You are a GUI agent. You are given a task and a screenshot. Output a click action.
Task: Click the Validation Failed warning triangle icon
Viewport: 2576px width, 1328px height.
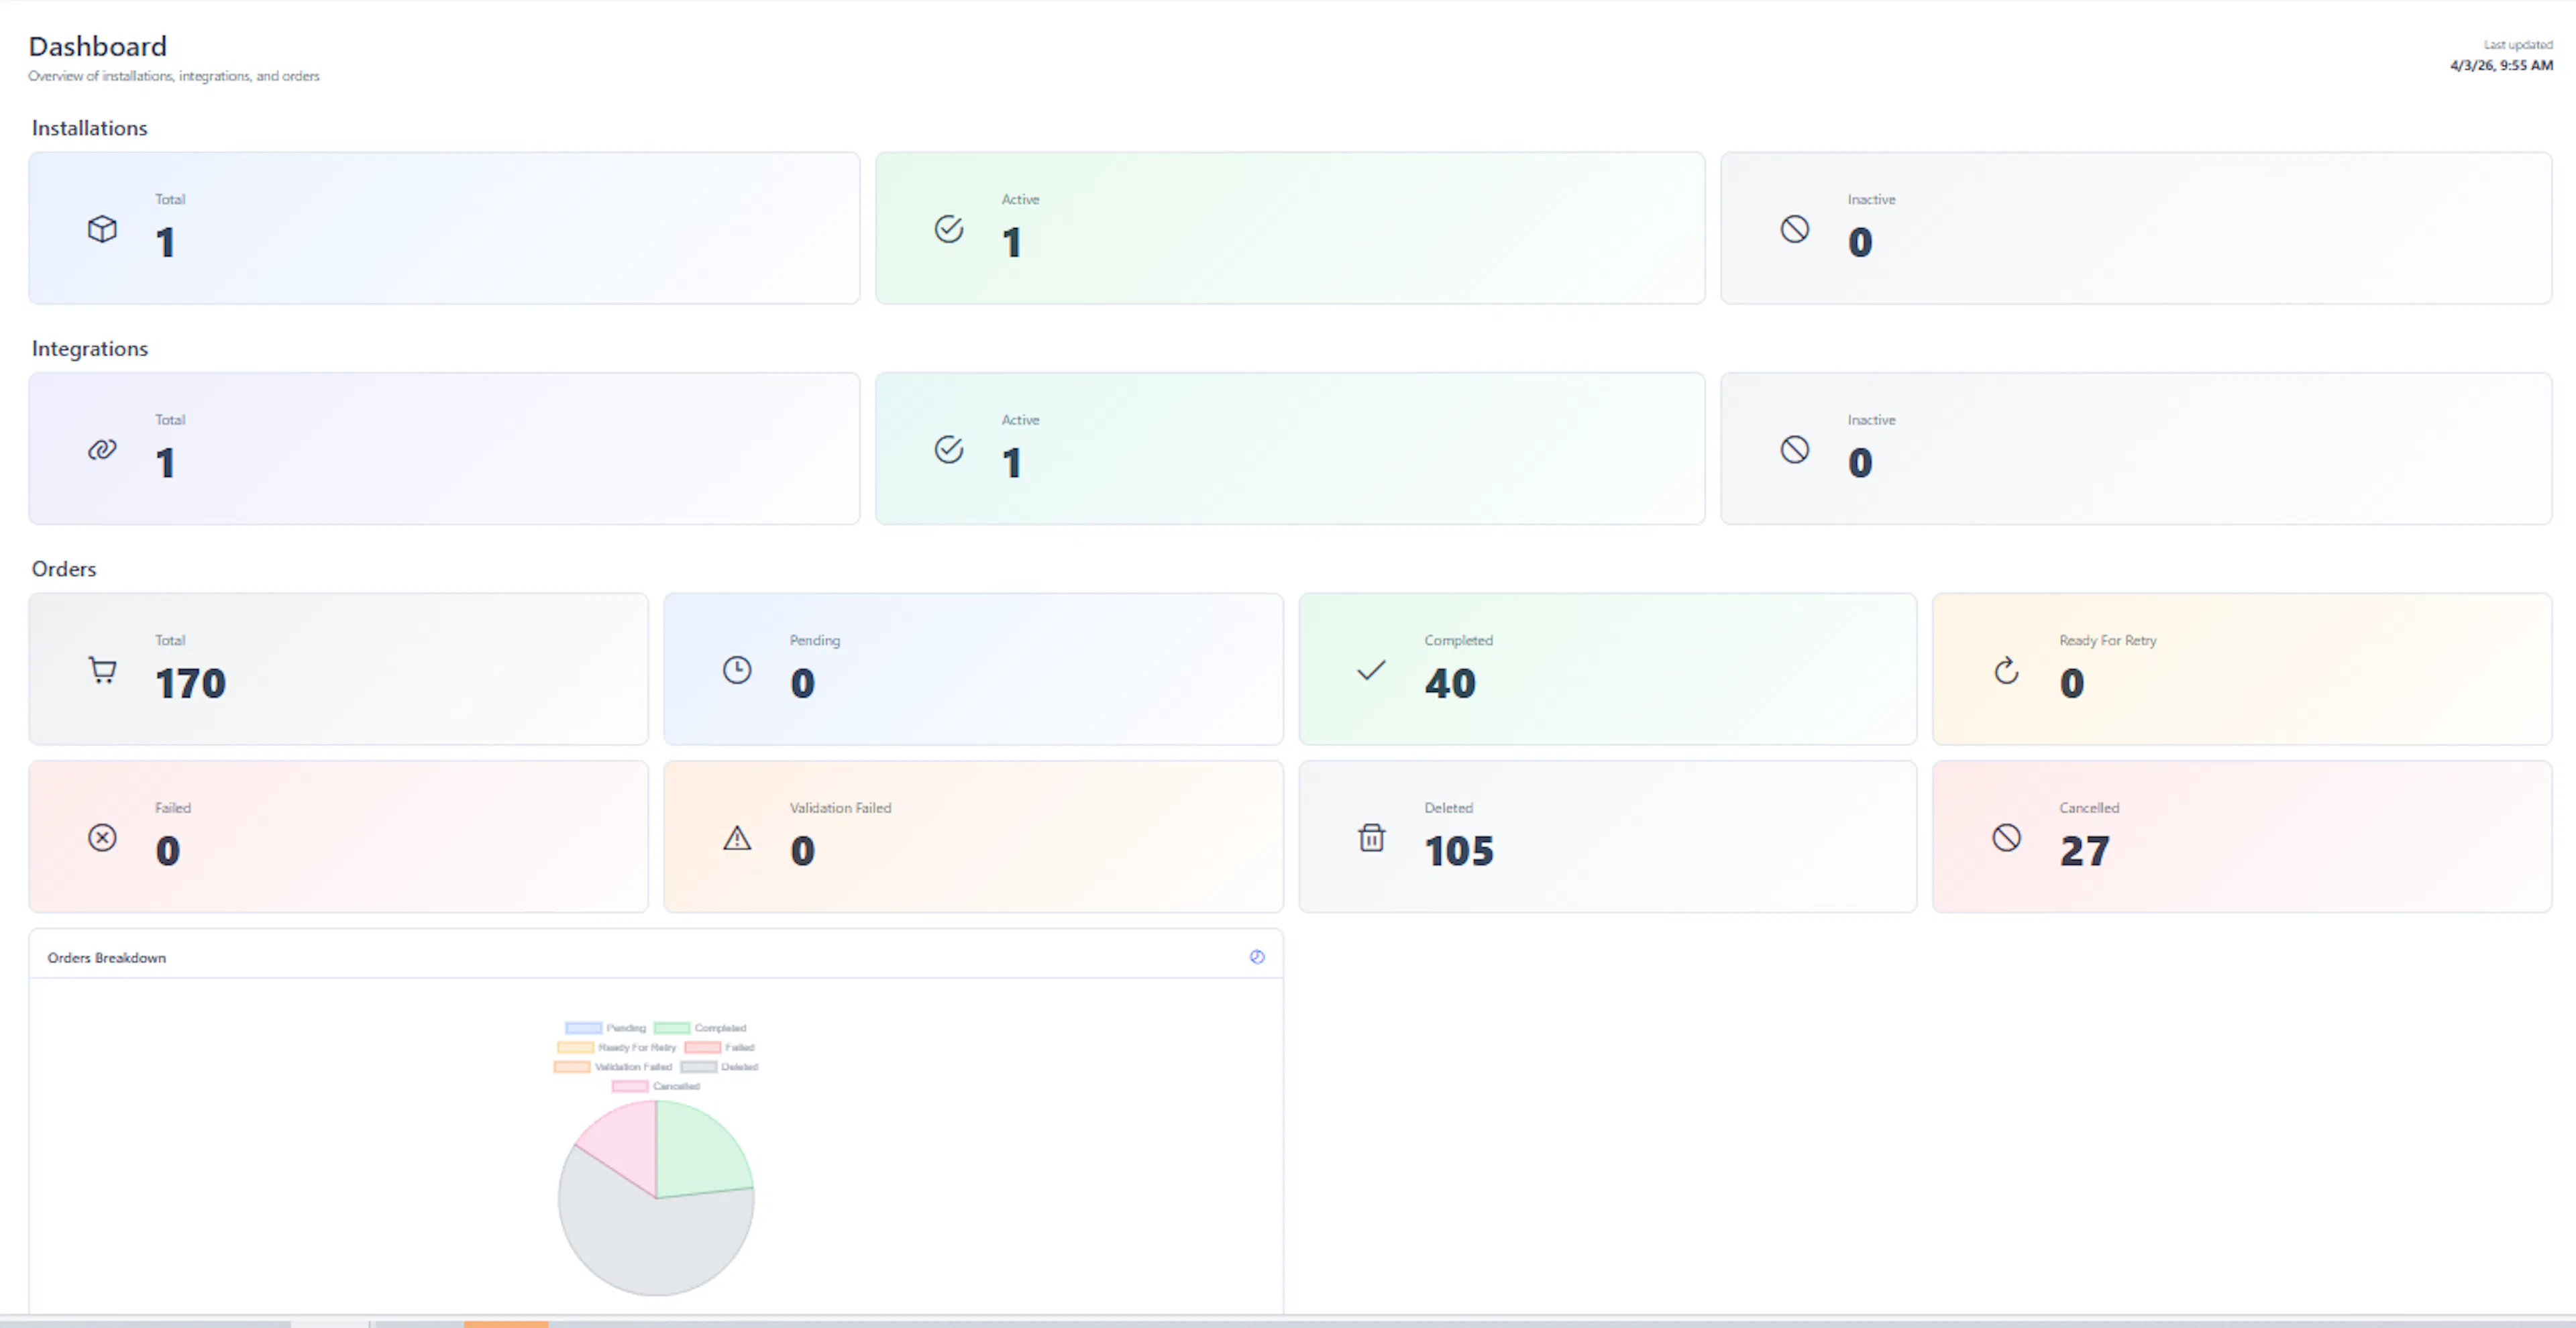(737, 837)
